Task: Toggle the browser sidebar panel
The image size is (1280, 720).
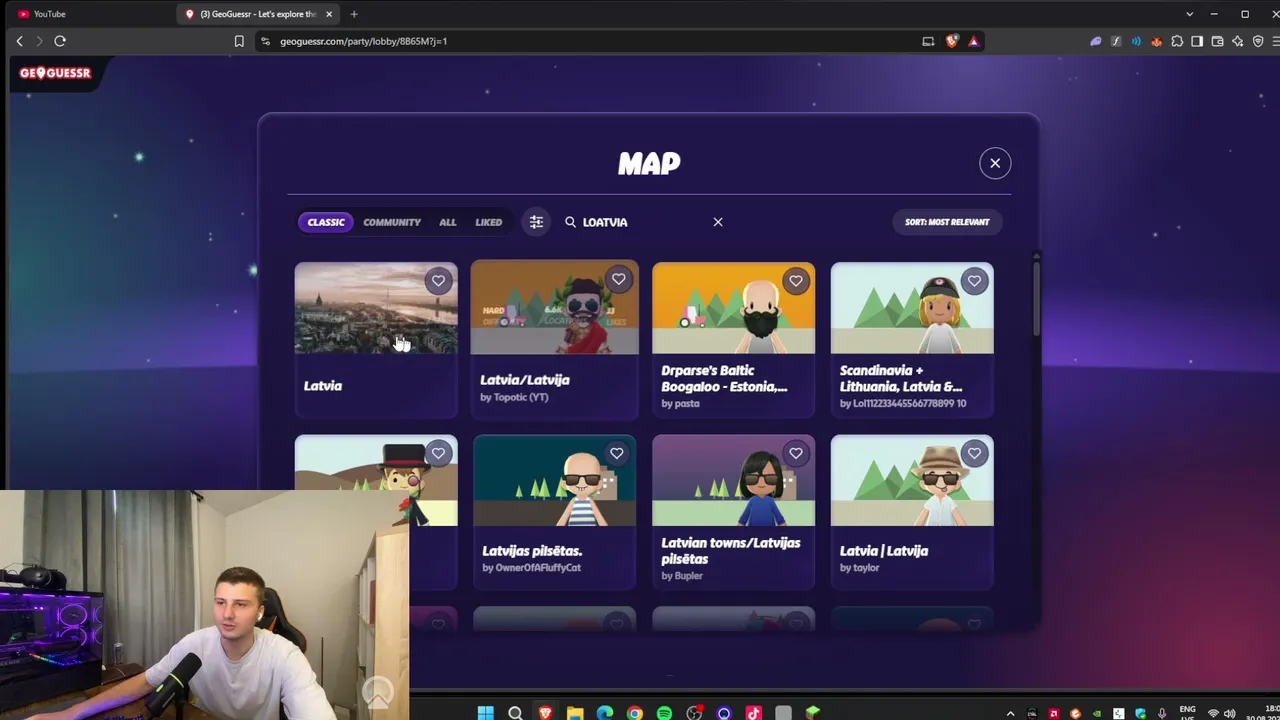Action: pyautogui.click(x=1197, y=41)
